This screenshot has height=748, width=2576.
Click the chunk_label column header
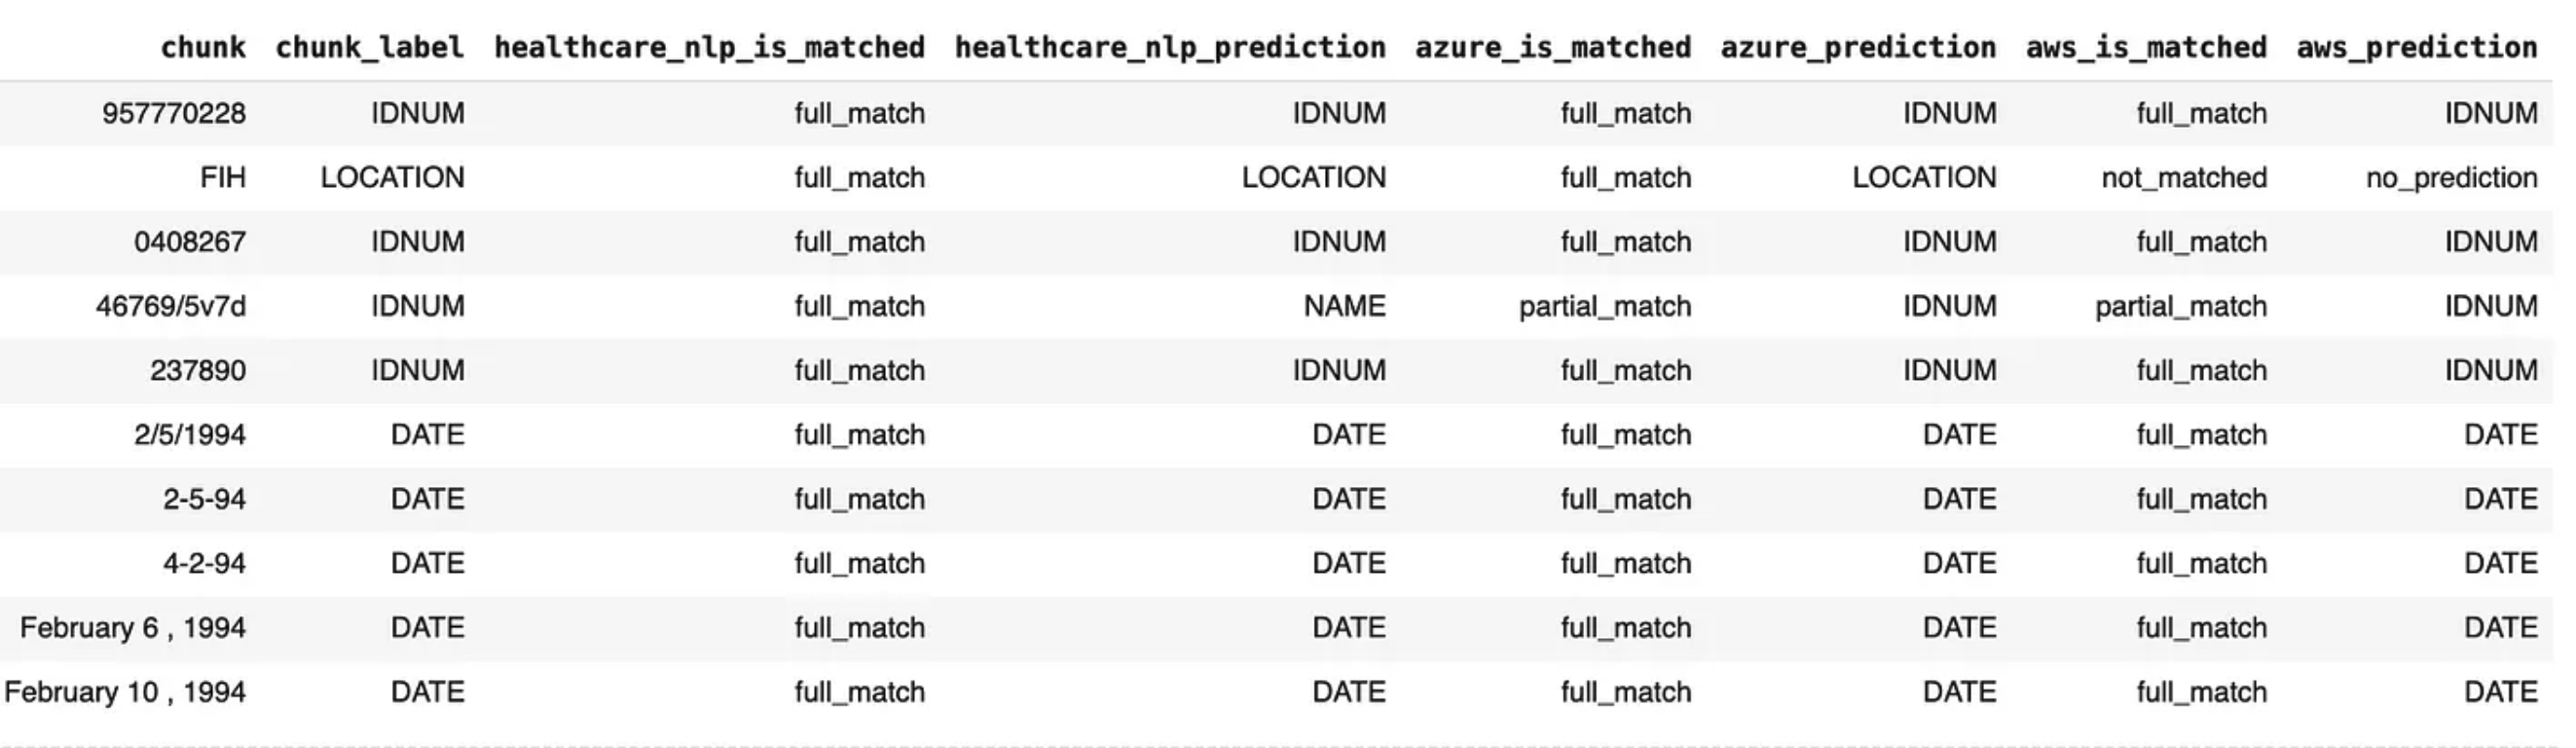coord(369,47)
